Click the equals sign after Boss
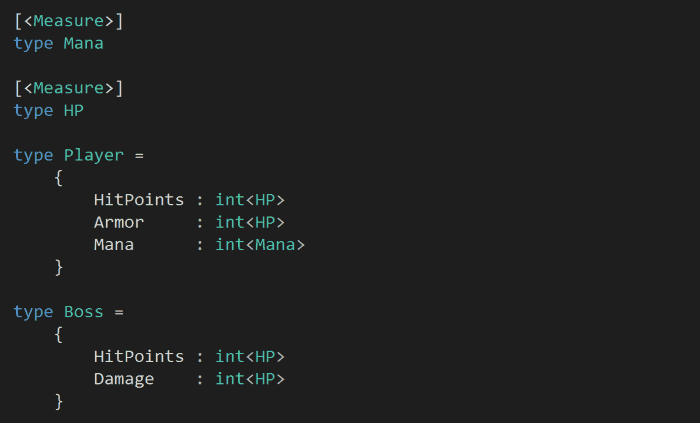This screenshot has height=423, width=700. pos(119,311)
